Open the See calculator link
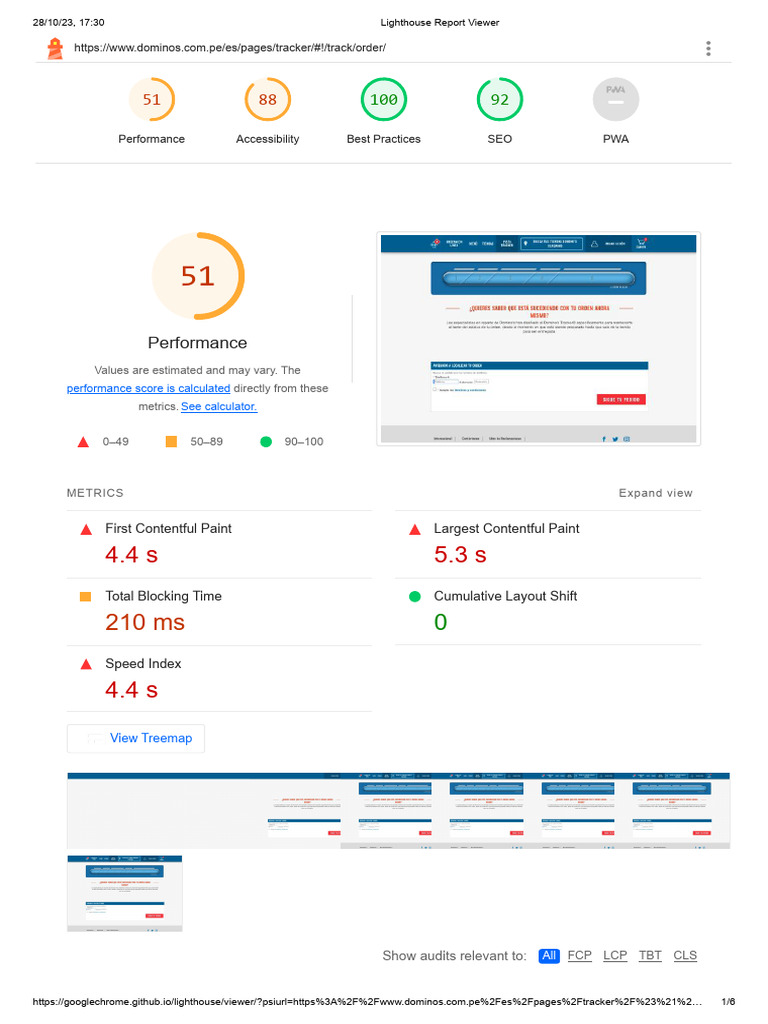The width and height of the screenshot is (768, 1024). 219,406
